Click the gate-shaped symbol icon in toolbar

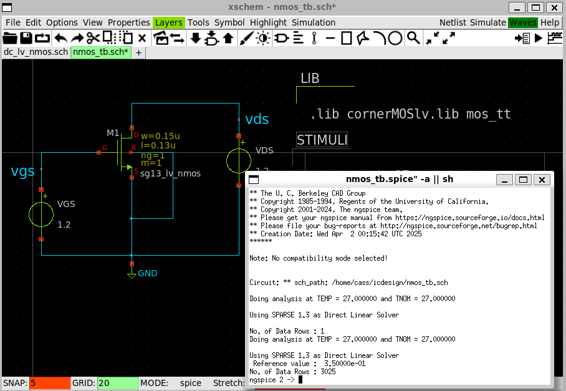point(281,38)
